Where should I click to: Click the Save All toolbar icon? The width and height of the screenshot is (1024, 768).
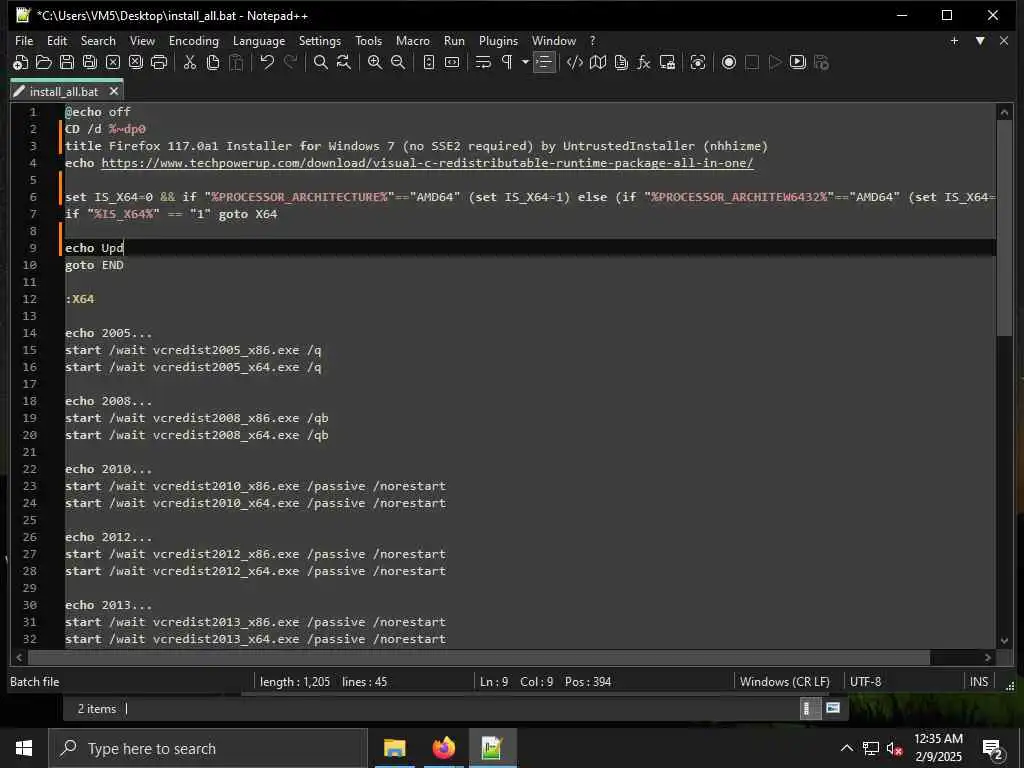tap(89, 63)
